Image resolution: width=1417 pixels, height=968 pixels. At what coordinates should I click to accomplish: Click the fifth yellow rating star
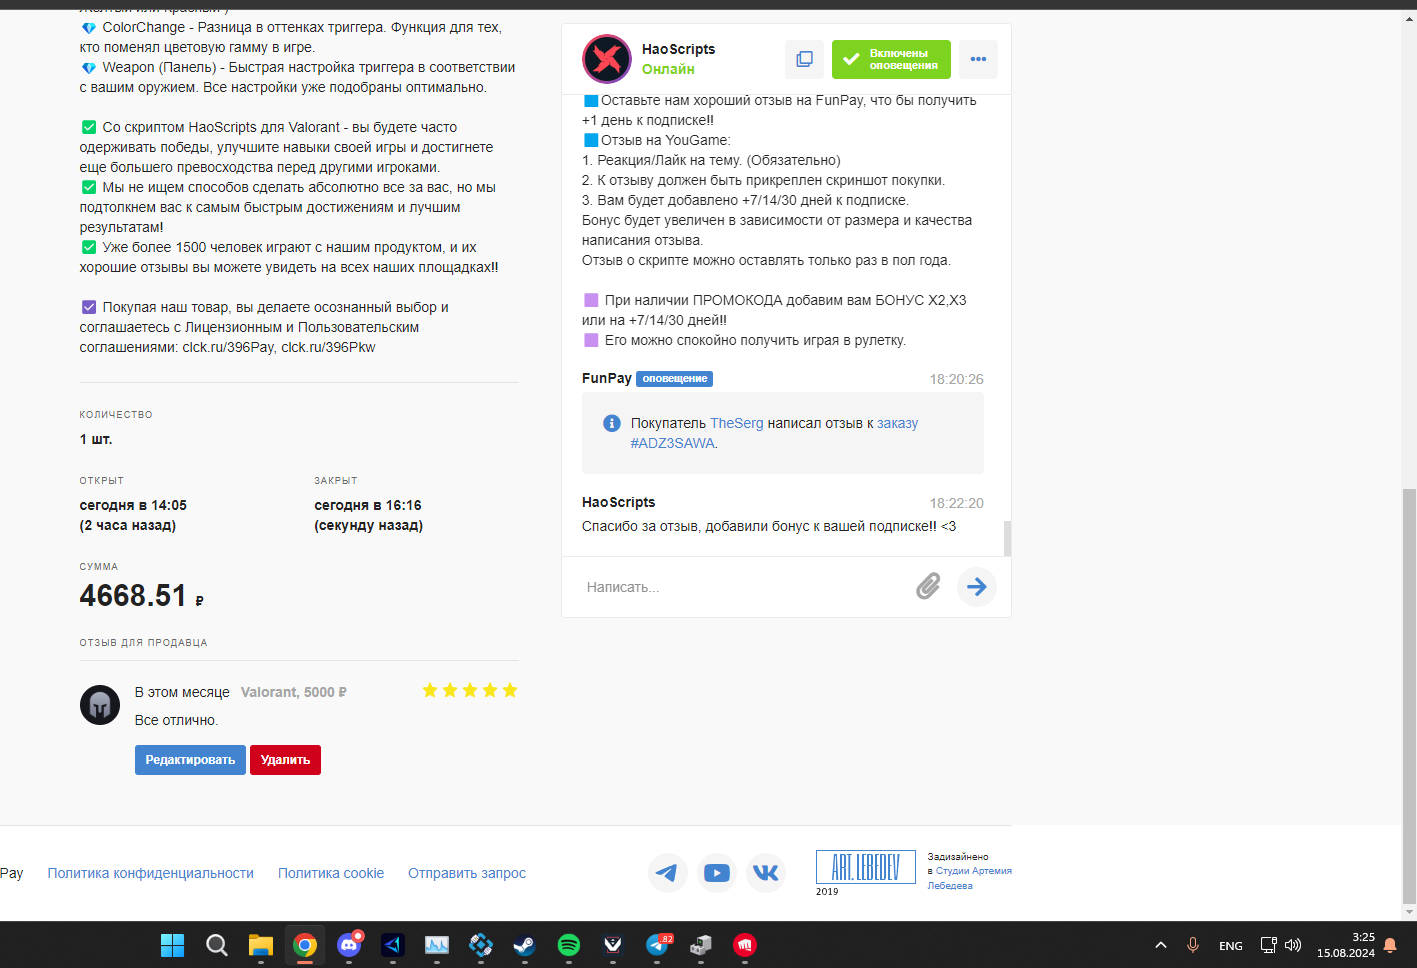510,690
